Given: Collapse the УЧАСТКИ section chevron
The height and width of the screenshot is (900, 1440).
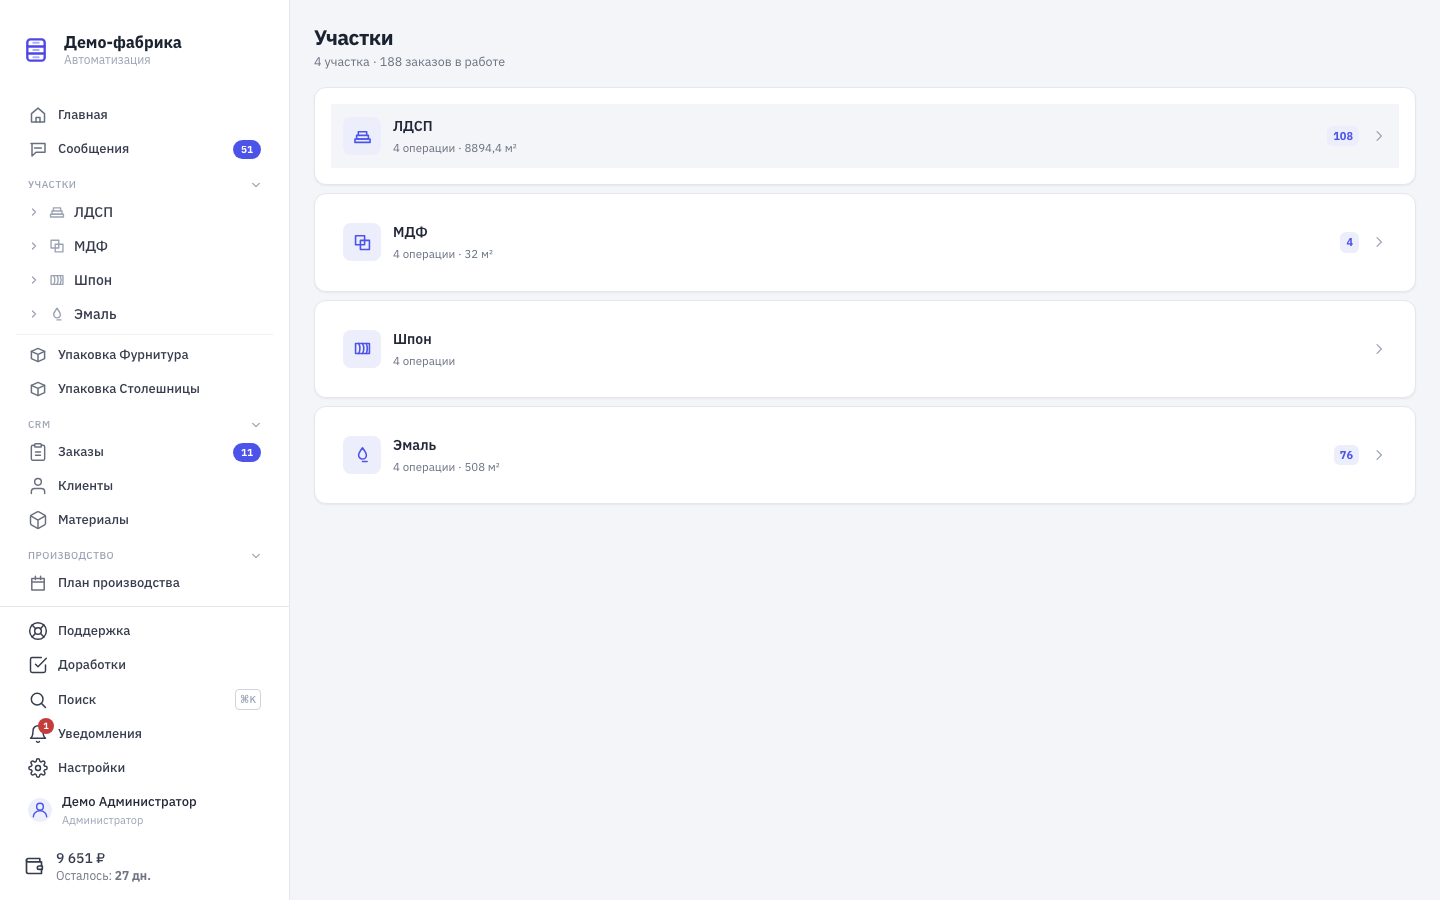Looking at the screenshot, I should click(x=256, y=185).
